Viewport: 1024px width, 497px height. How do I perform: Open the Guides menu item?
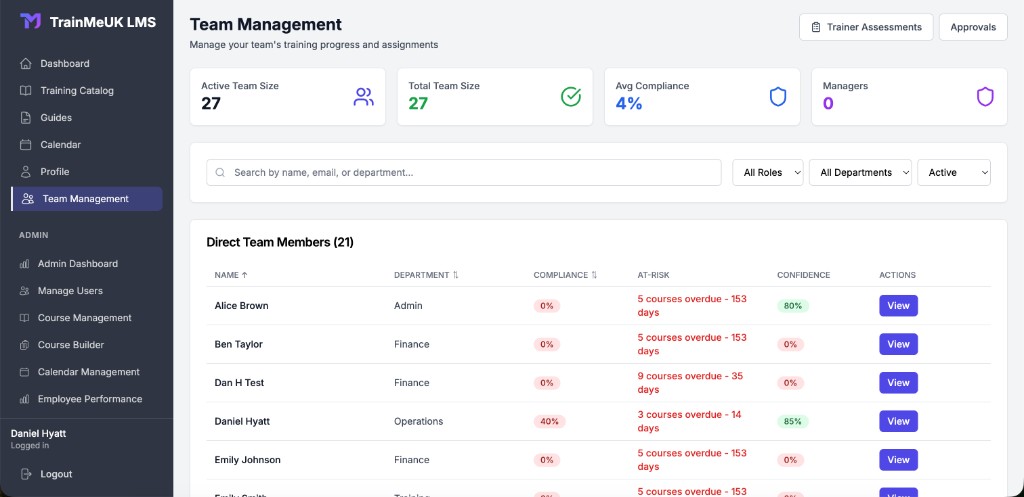click(86, 118)
